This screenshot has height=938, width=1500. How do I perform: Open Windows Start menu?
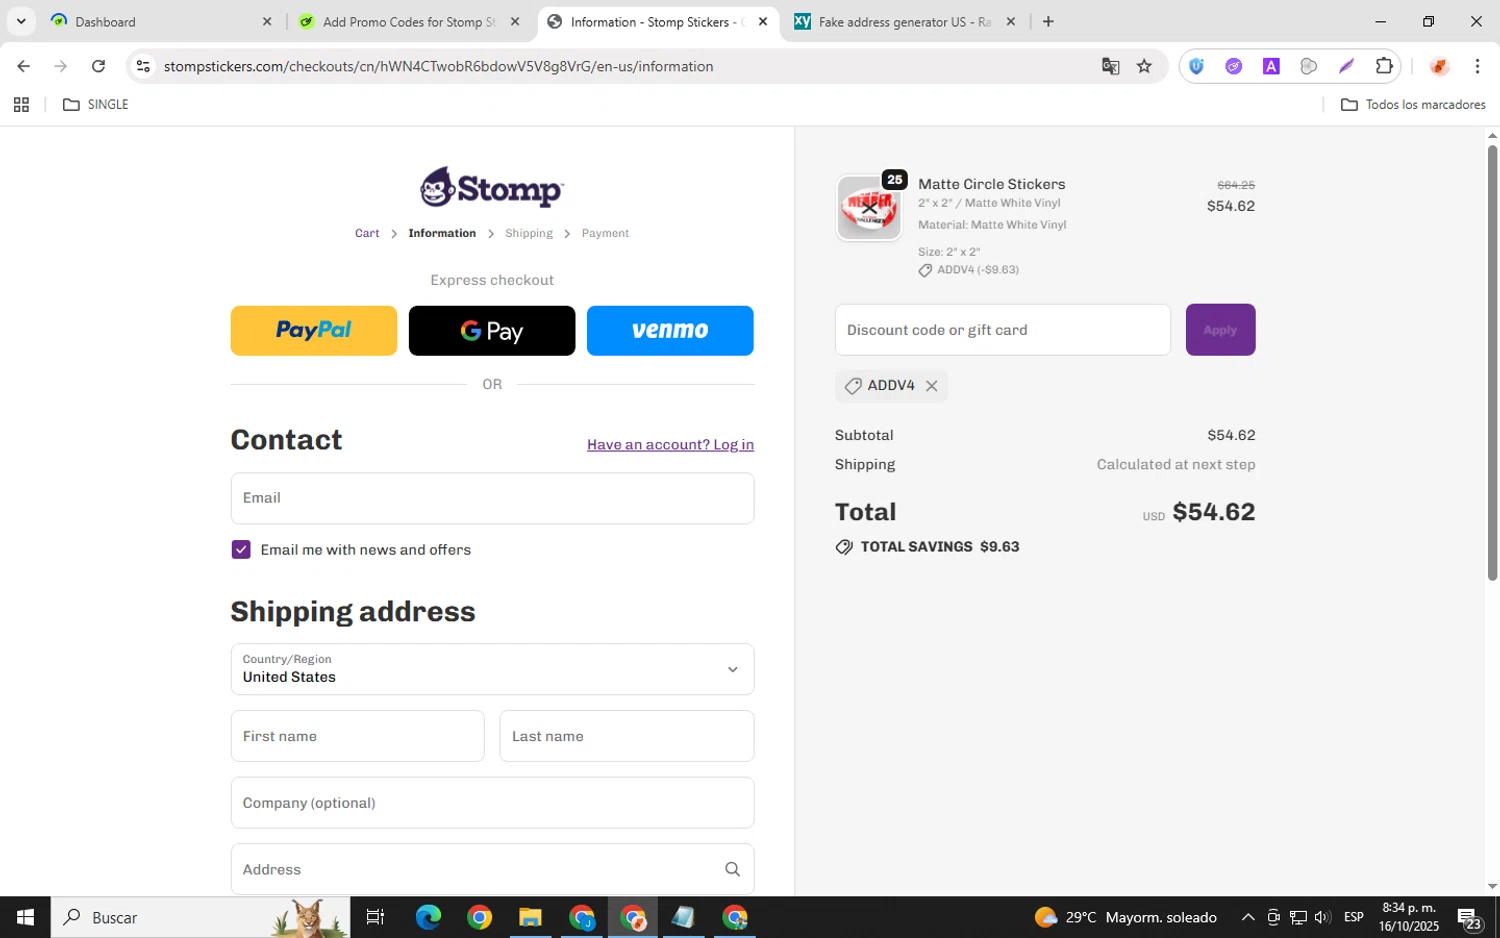pyautogui.click(x=25, y=917)
